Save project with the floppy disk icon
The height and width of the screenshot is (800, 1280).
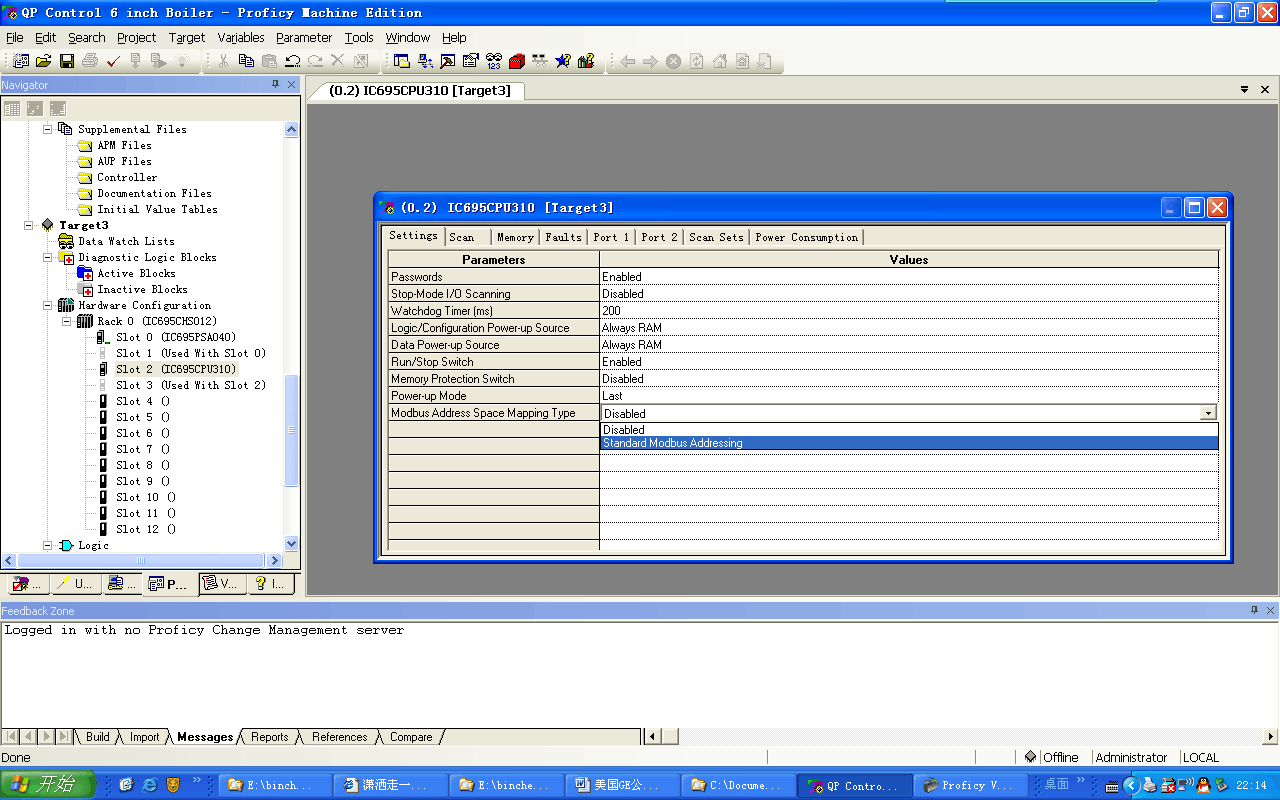67,61
